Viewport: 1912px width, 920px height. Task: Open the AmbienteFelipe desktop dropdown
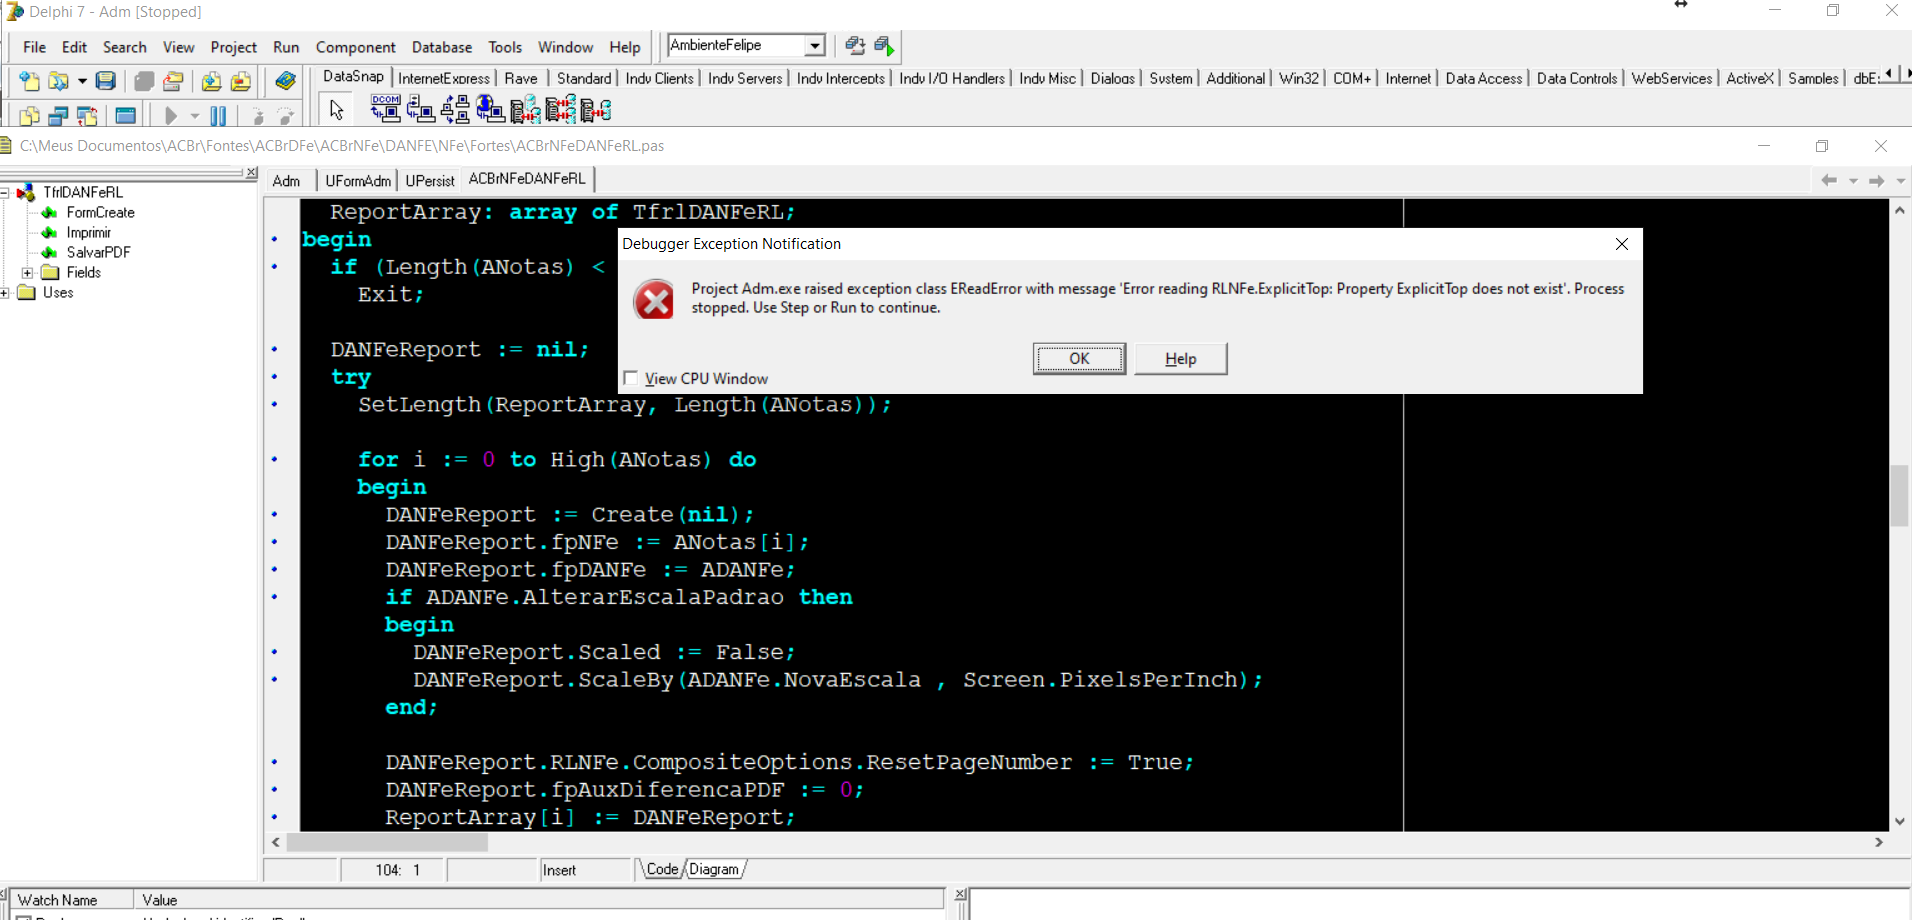click(815, 45)
